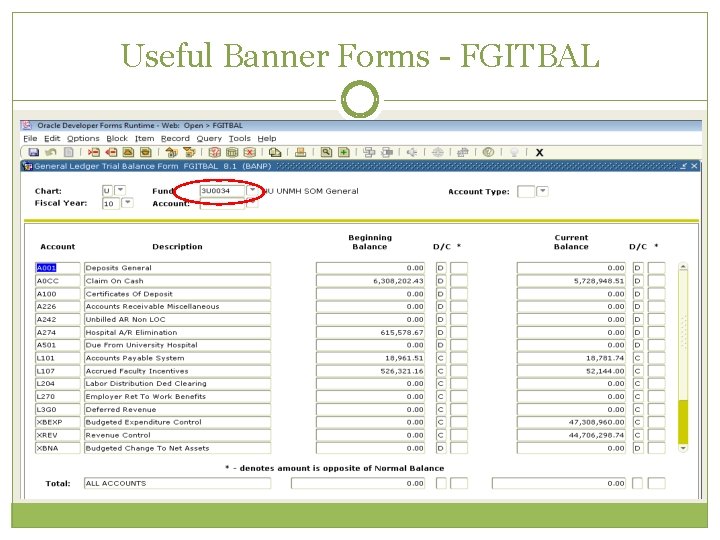Click the magnifier display icon
The image size is (720, 540).
(326, 152)
